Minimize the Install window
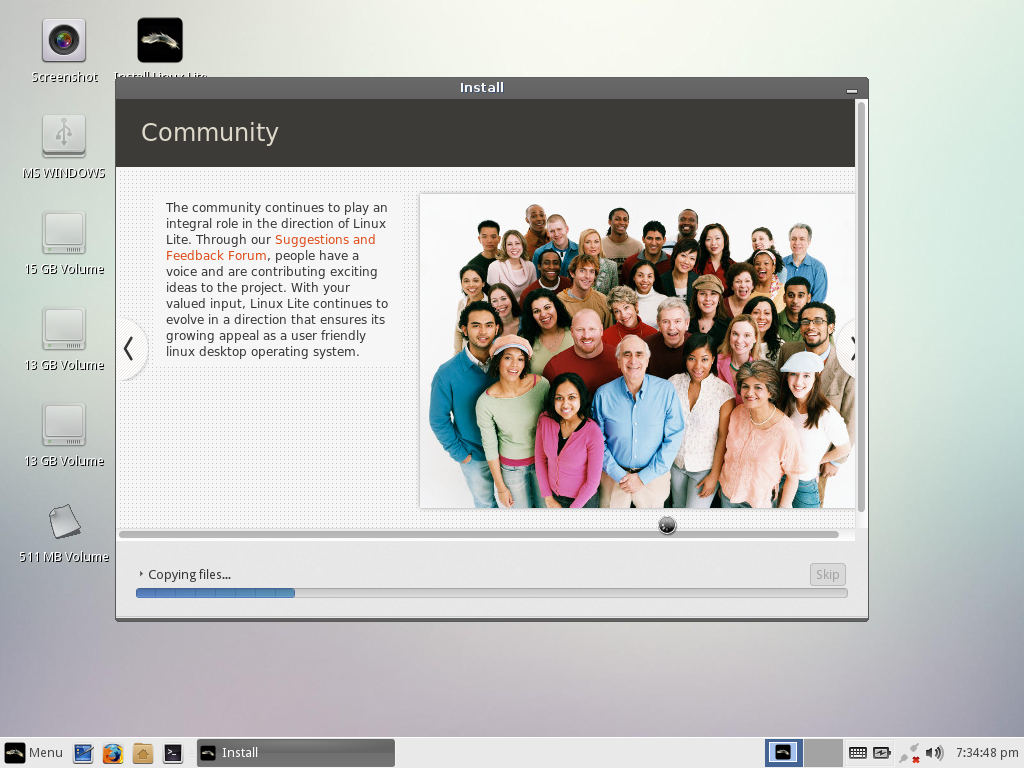 point(852,91)
